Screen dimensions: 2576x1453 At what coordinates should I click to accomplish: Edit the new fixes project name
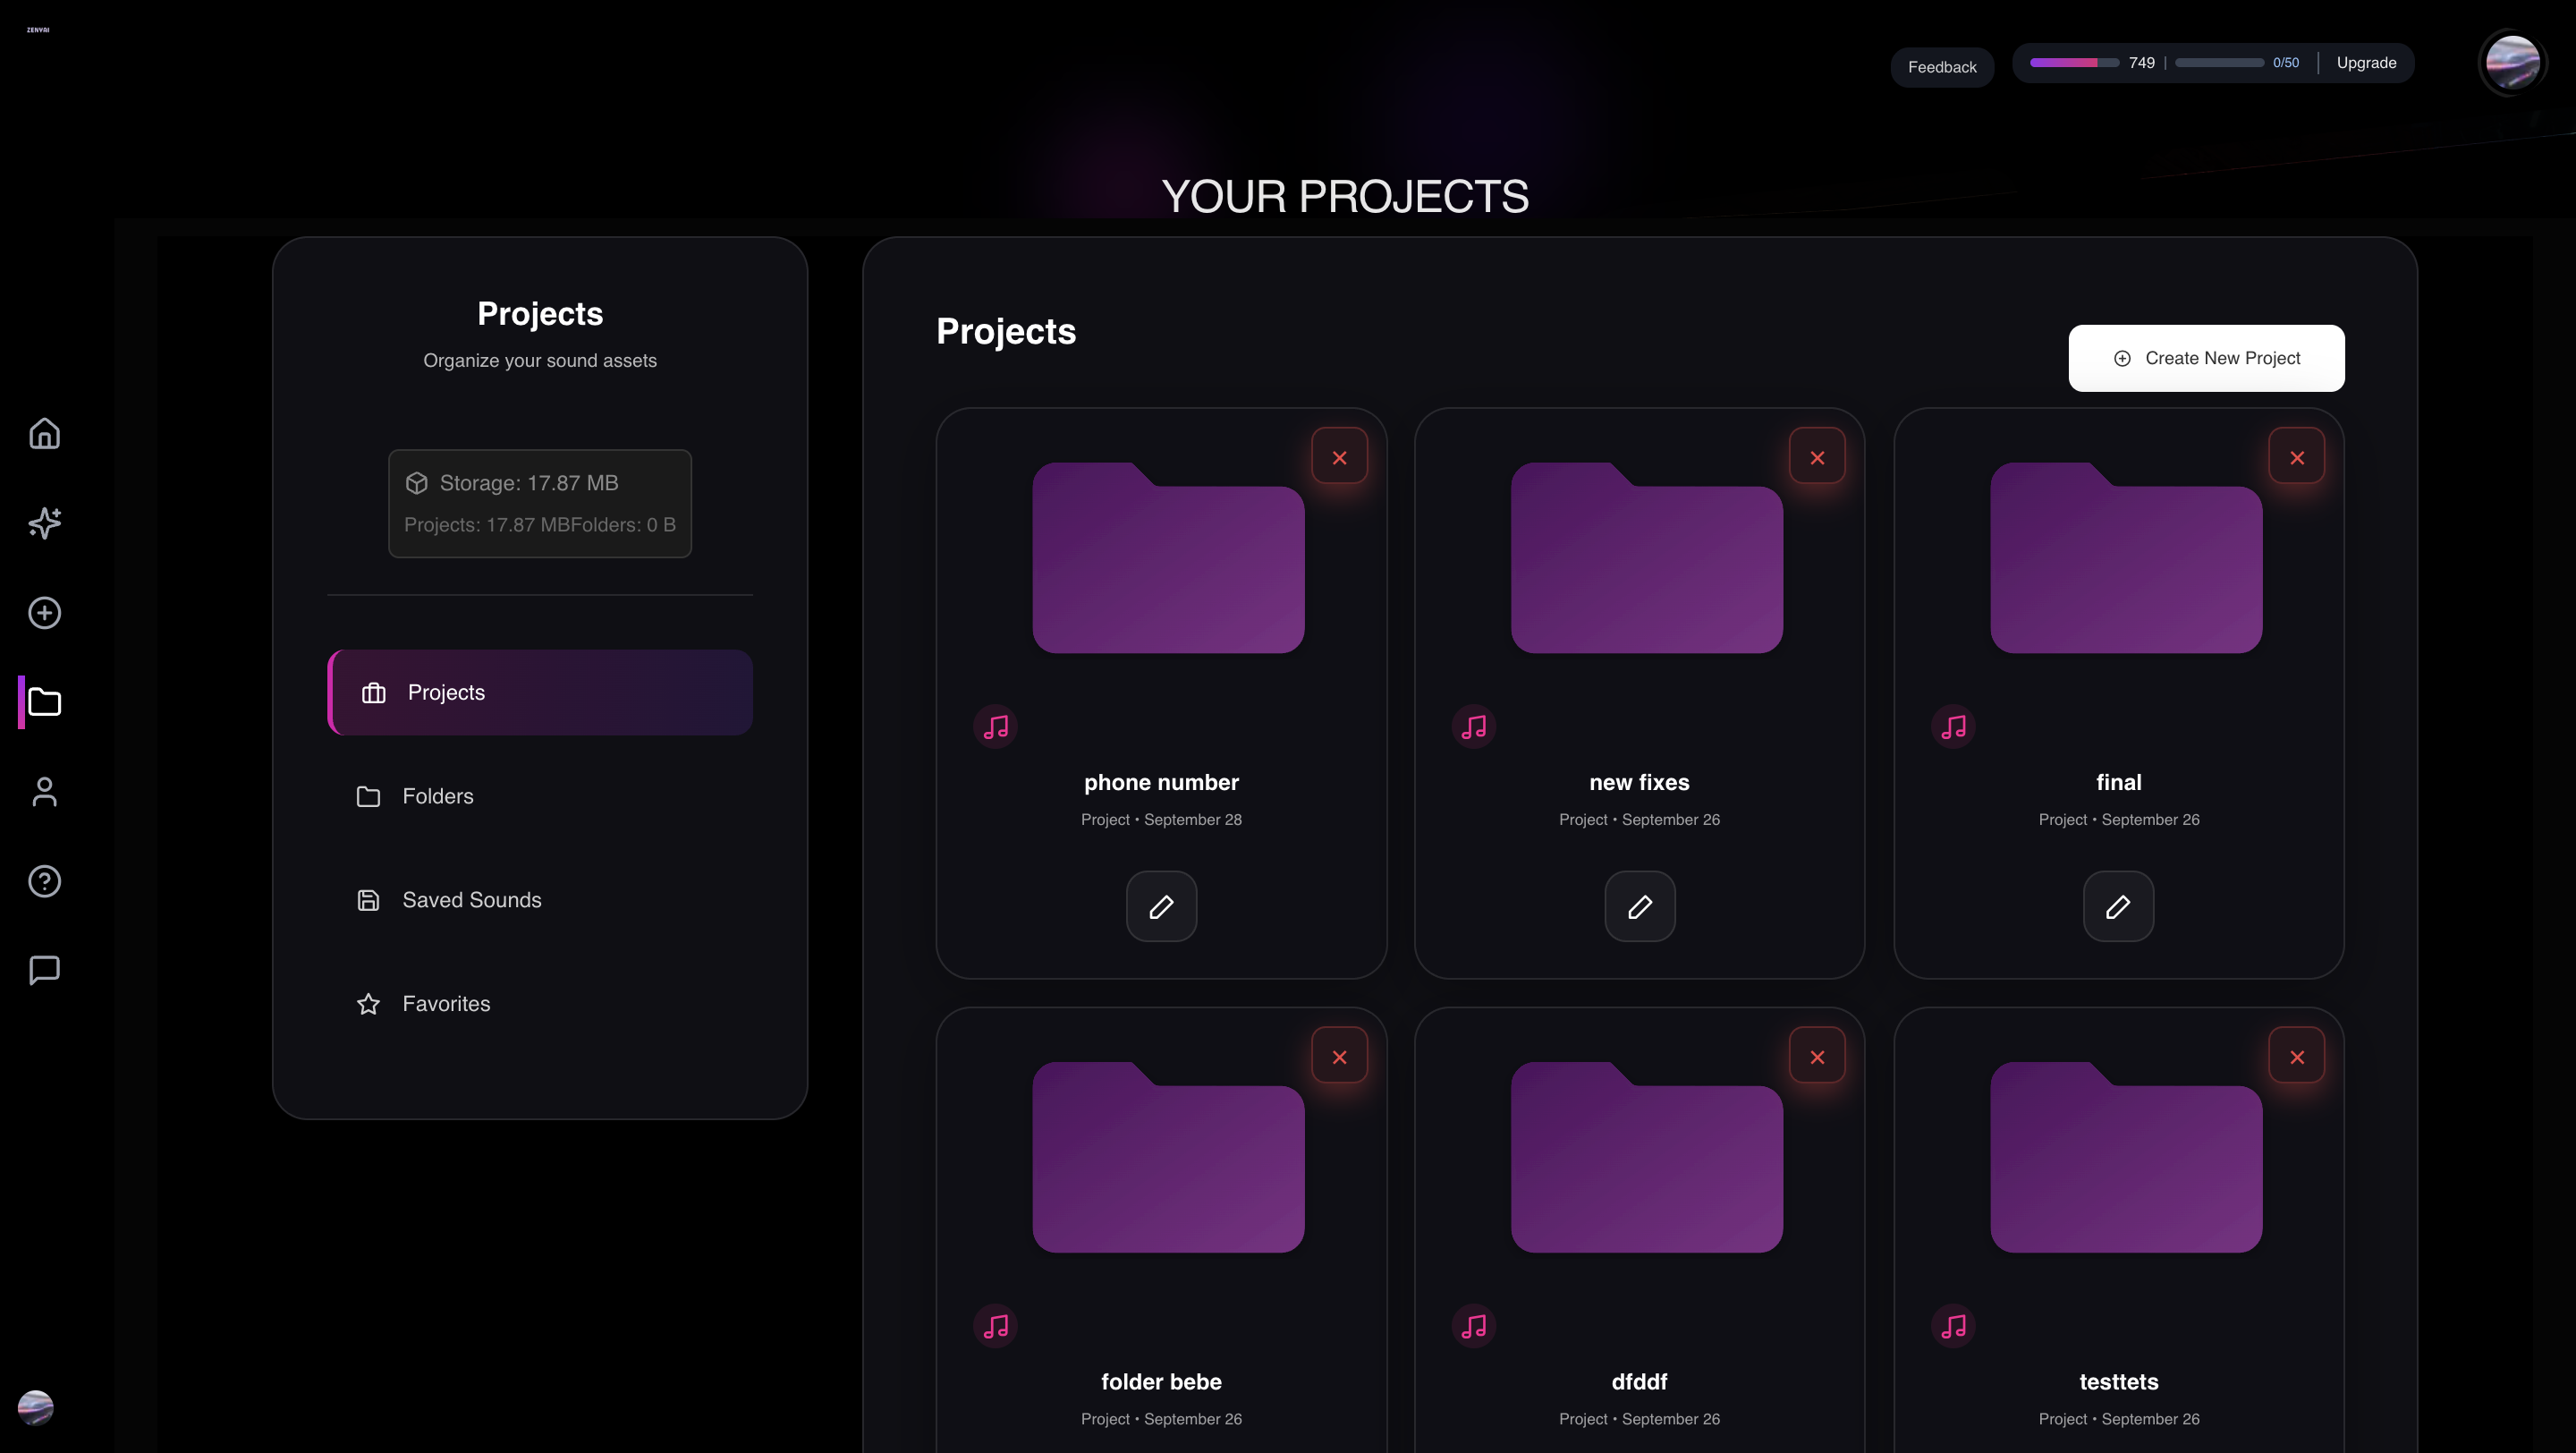coord(1639,907)
